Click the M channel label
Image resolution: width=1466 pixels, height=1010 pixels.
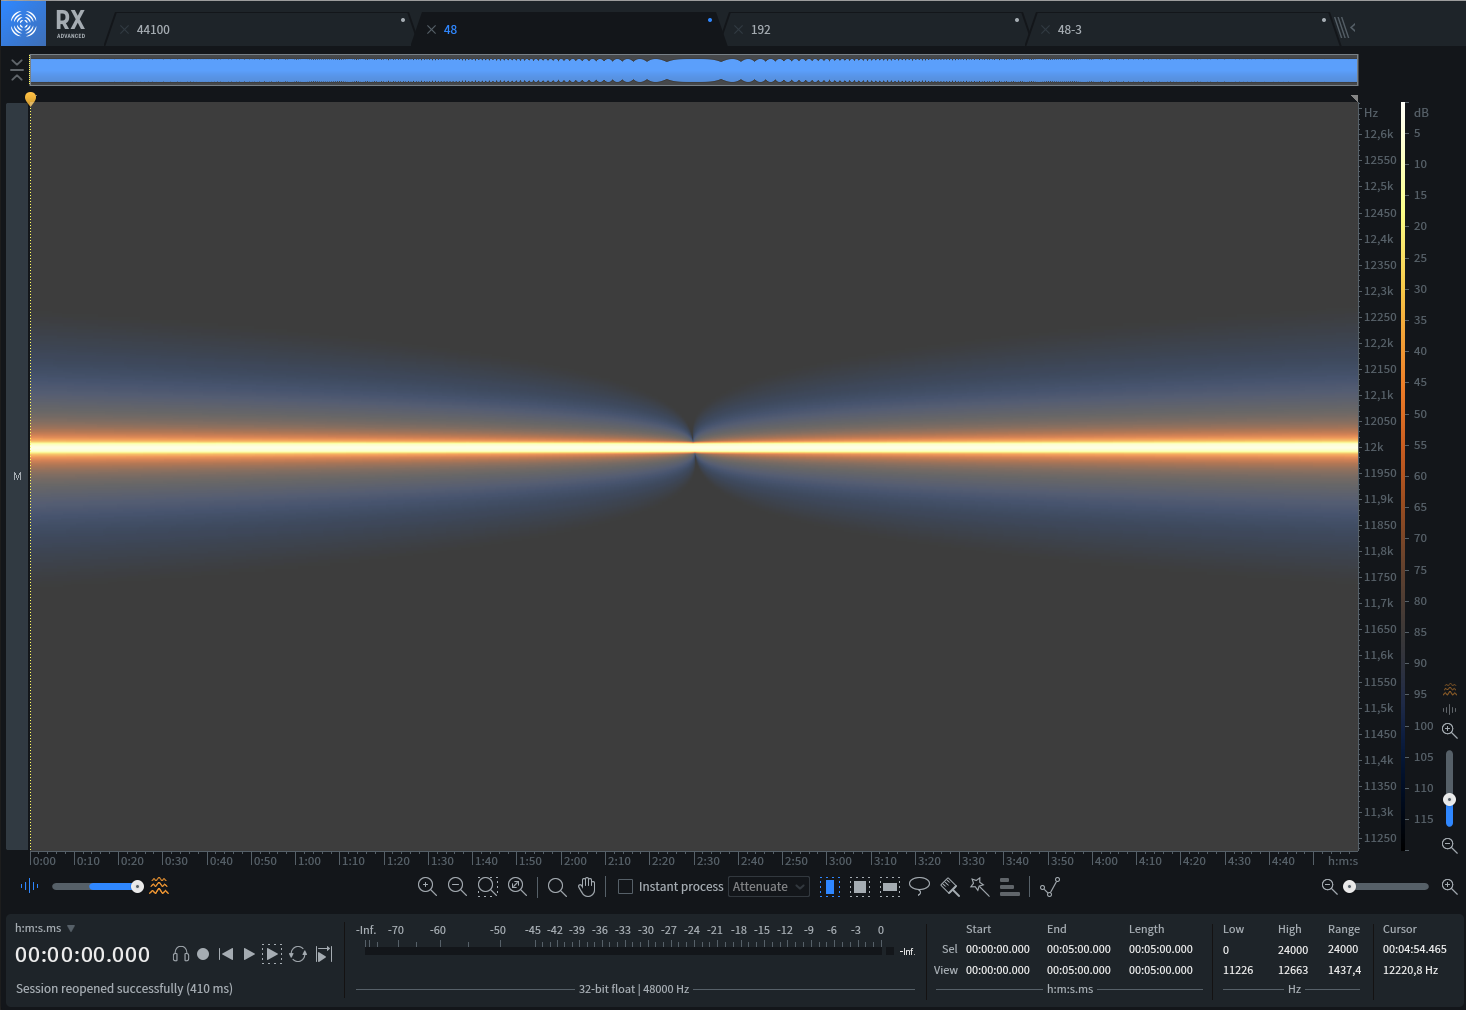click(17, 476)
